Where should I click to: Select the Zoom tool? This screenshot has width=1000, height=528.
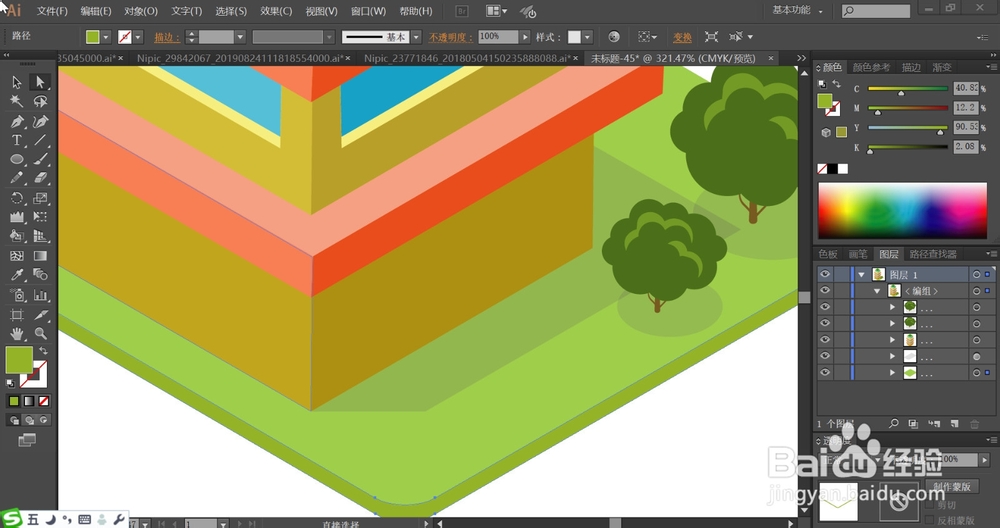[40, 334]
